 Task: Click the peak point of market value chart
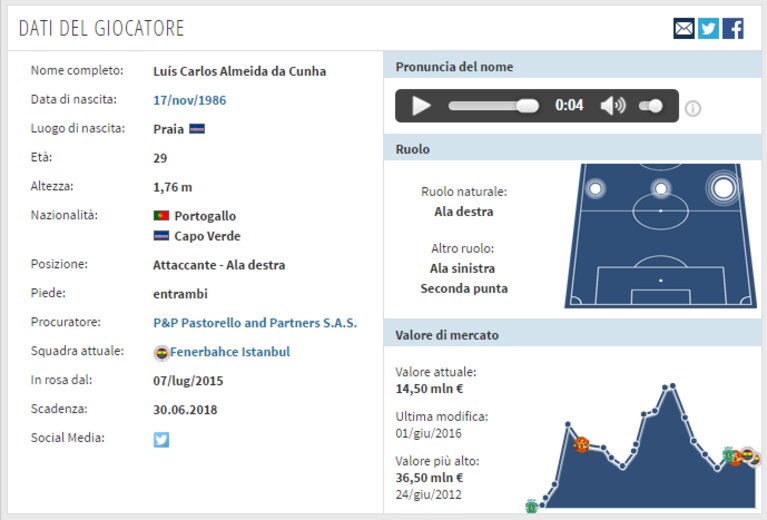coord(673,386)
